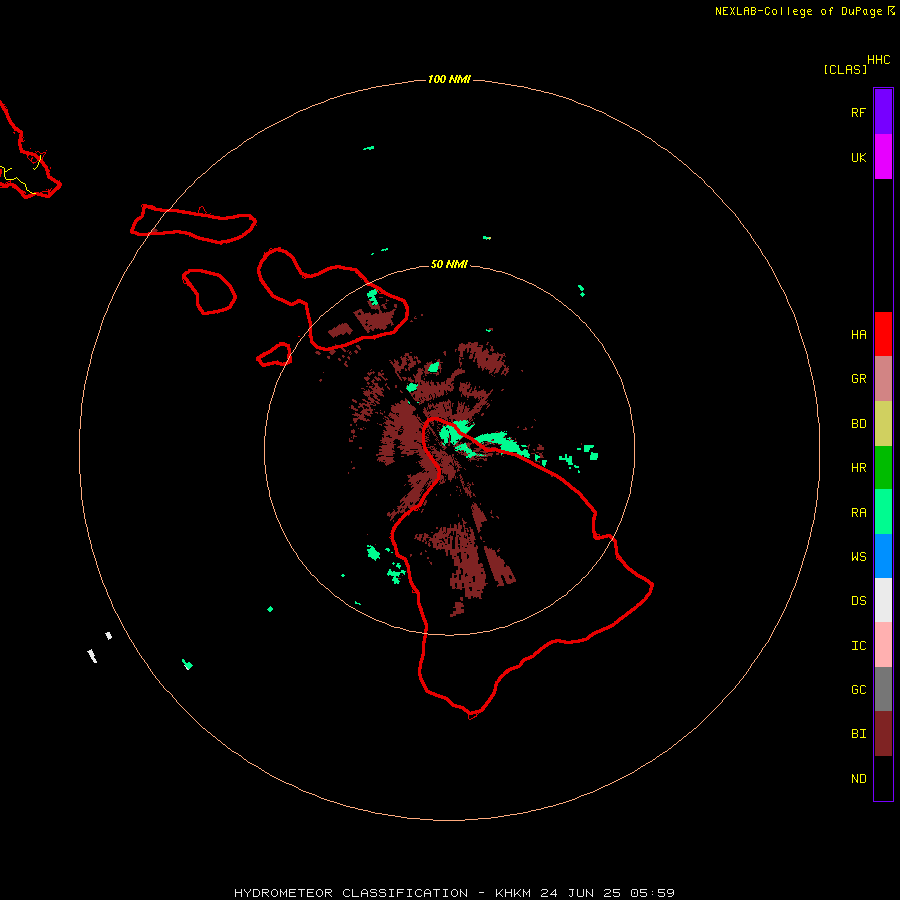900x900 pixels.
Task: Click the Hydrometeor Classification KHKM timestamp caption
Action: coord(454,893)
